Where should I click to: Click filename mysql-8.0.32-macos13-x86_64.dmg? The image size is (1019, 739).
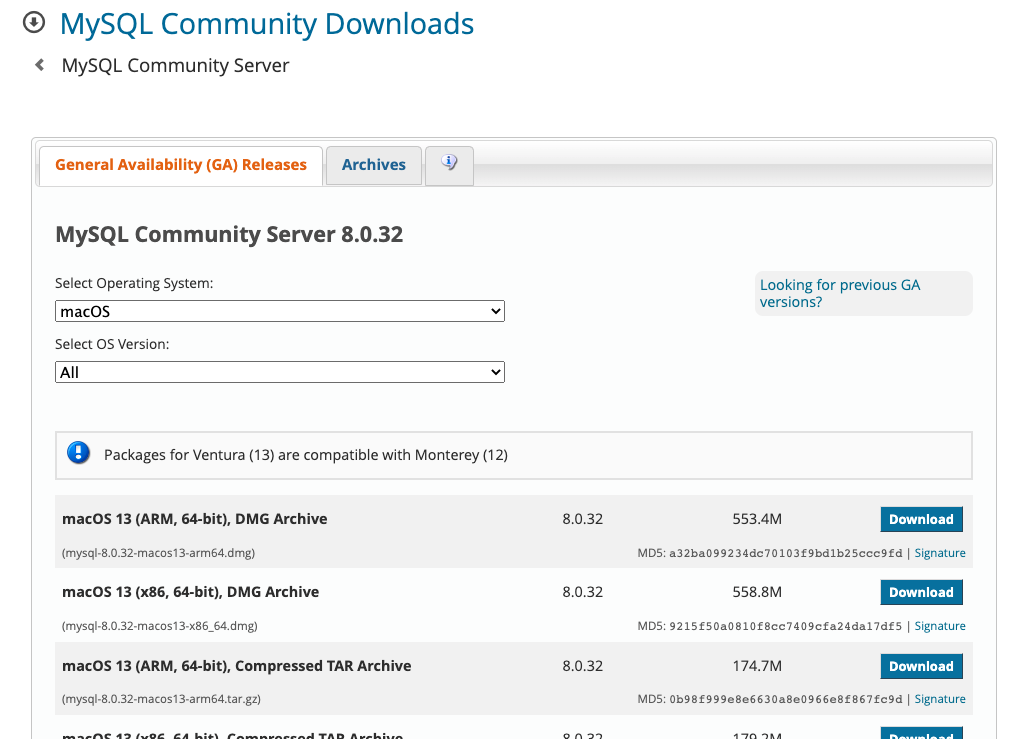(160, 626)
